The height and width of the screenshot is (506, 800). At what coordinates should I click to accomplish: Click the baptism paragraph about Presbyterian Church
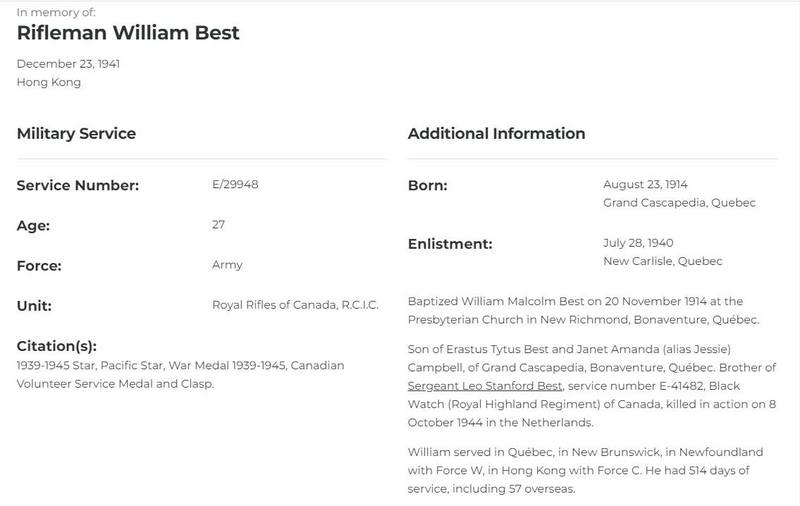[x=584, y=310]
